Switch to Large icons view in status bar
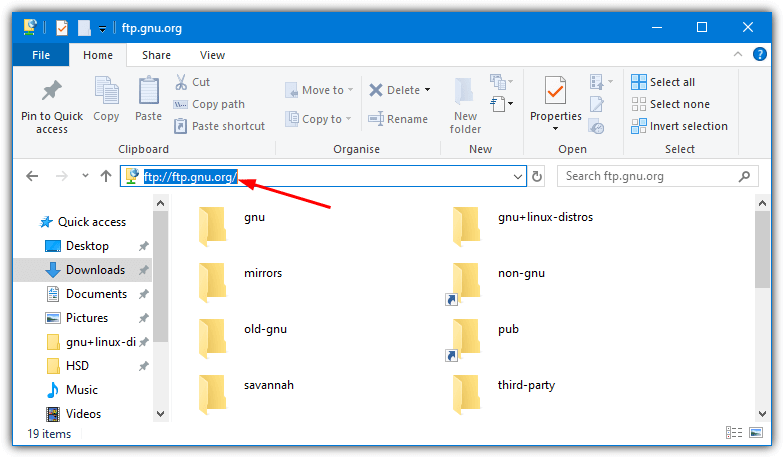 (756, 432)
